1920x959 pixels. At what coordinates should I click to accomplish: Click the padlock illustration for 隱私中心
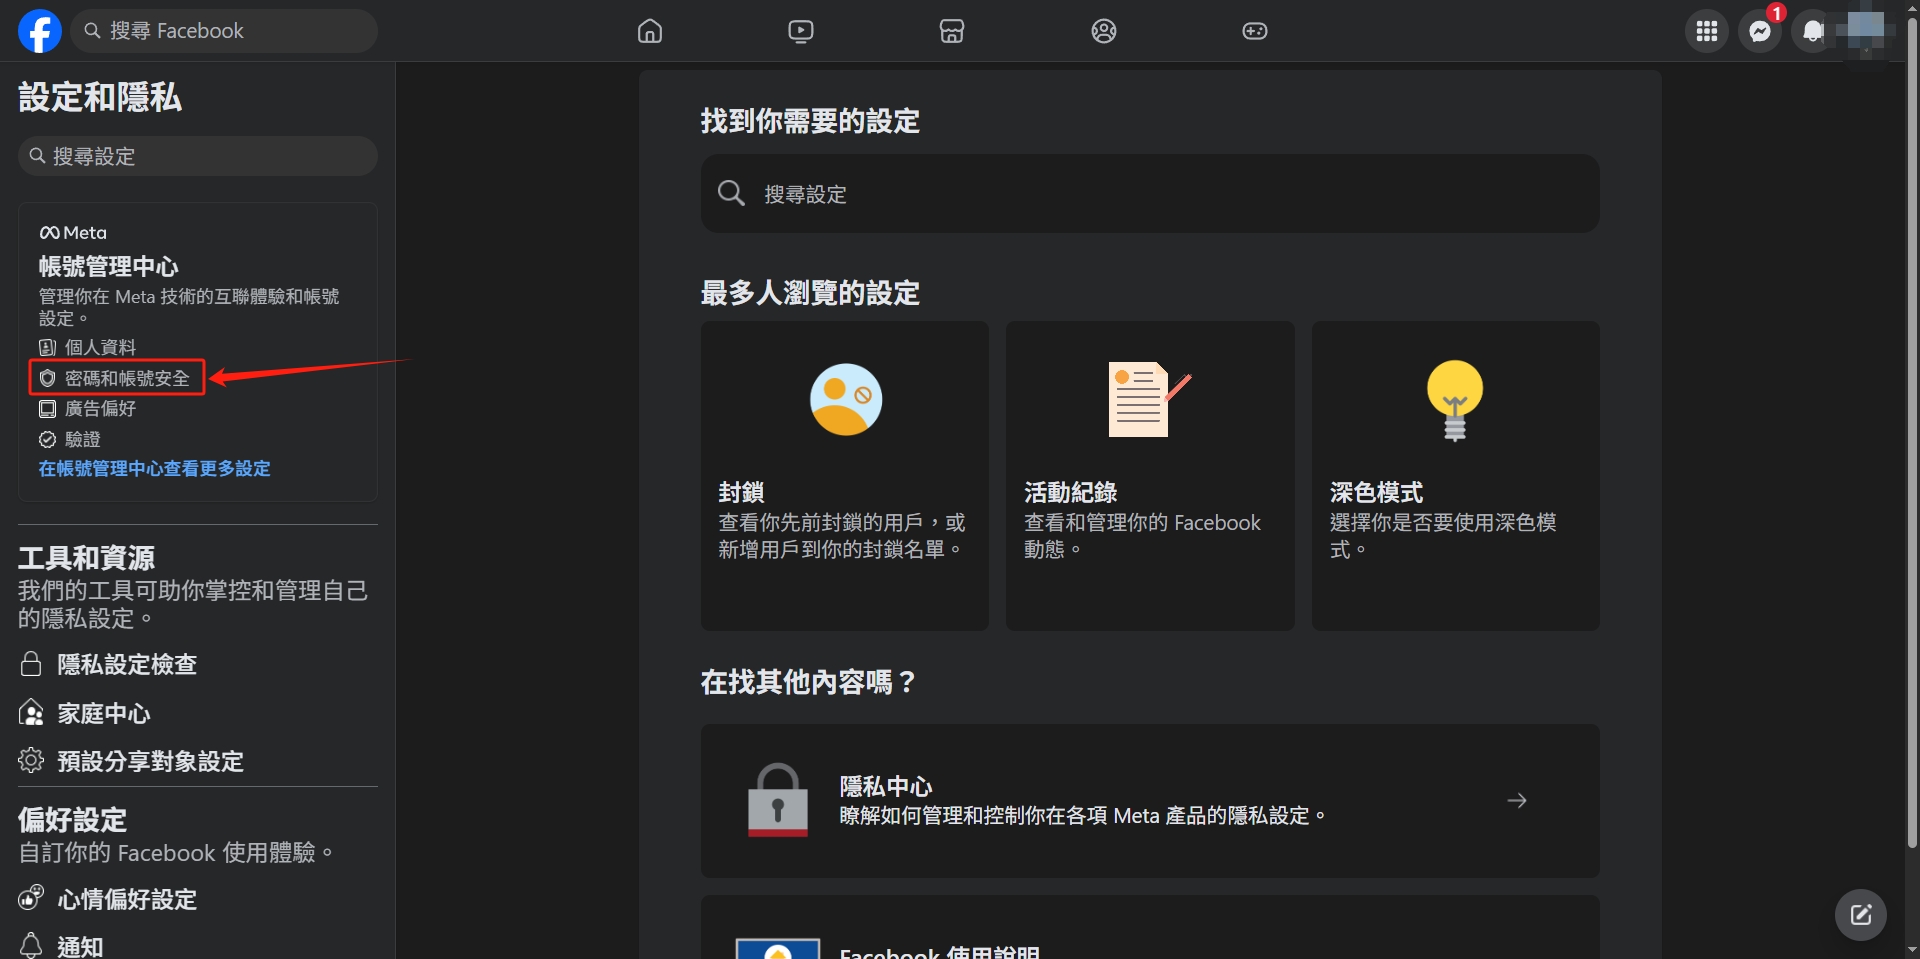778,800
